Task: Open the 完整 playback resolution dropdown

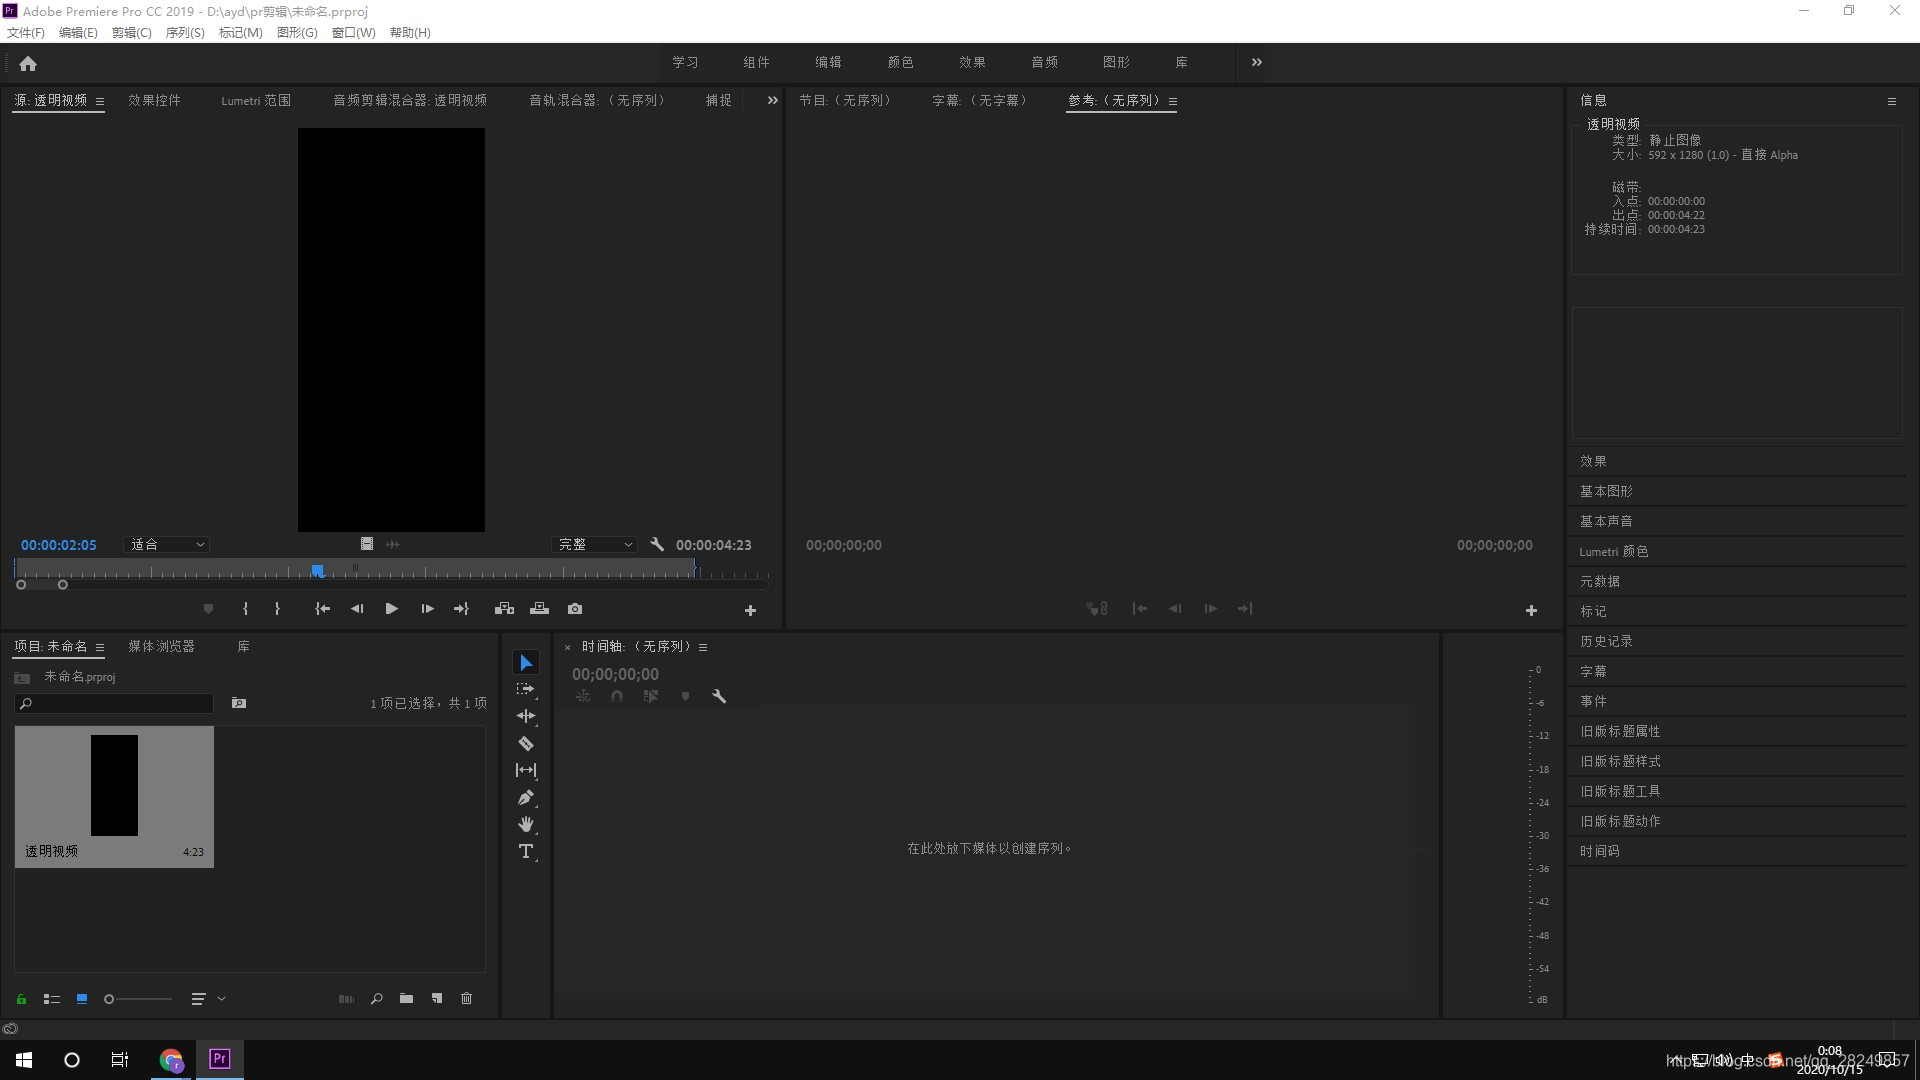Action: coord(595,545)
